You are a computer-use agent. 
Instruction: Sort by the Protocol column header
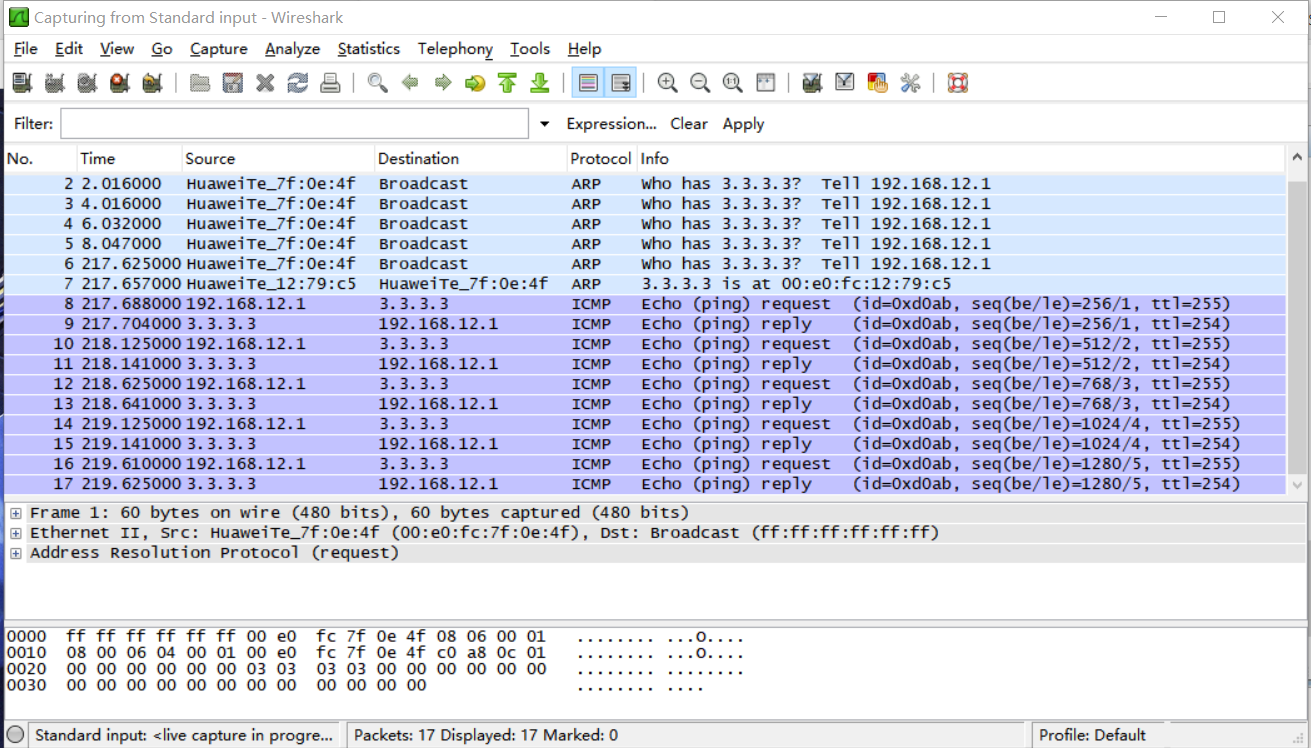pos(601,158)
